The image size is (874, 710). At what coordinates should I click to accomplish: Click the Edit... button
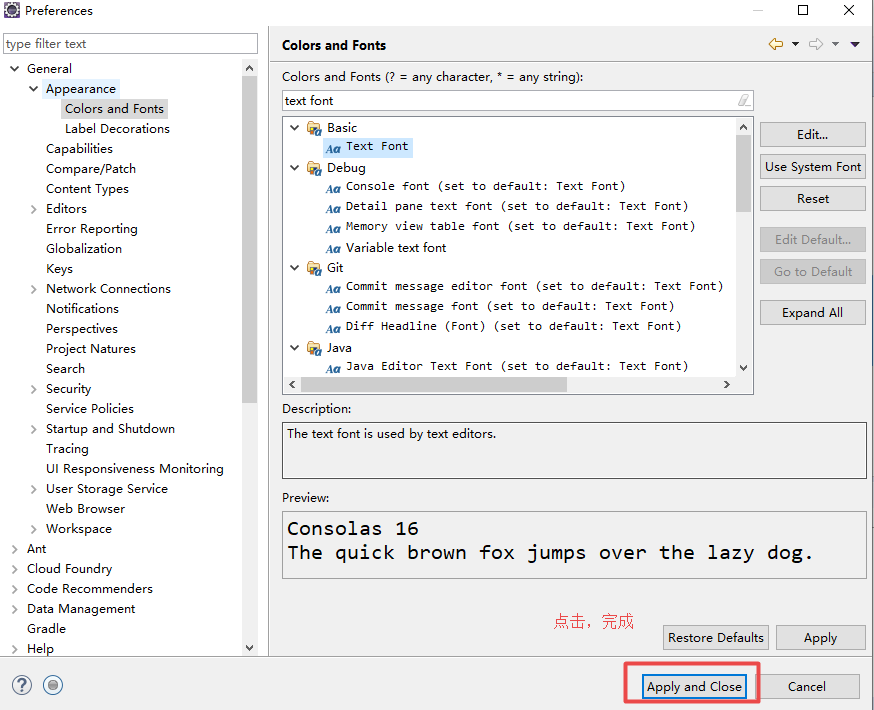812,135
